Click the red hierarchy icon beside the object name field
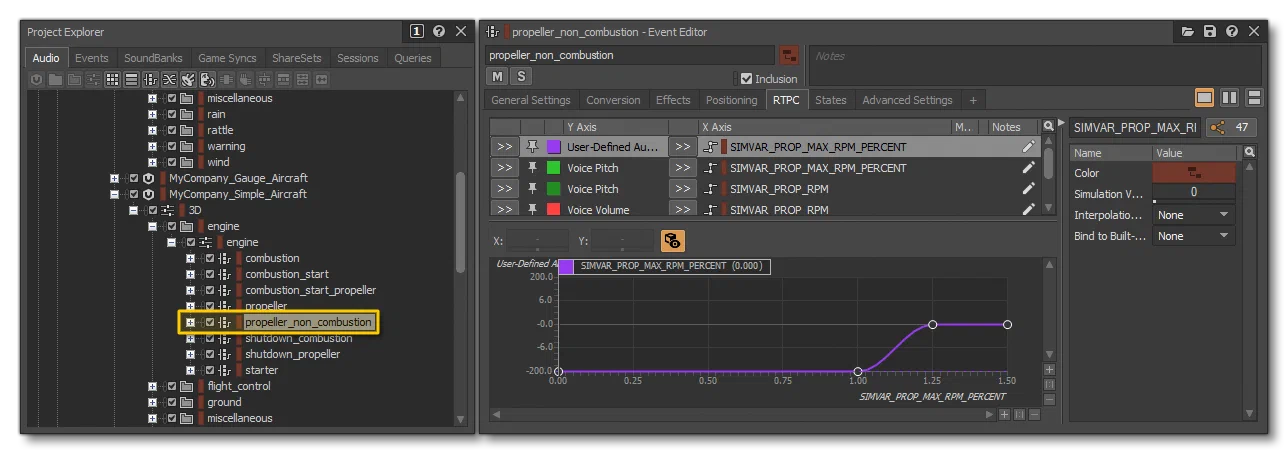The height and width of the screenshot is (454, 1288). (789, 55)
